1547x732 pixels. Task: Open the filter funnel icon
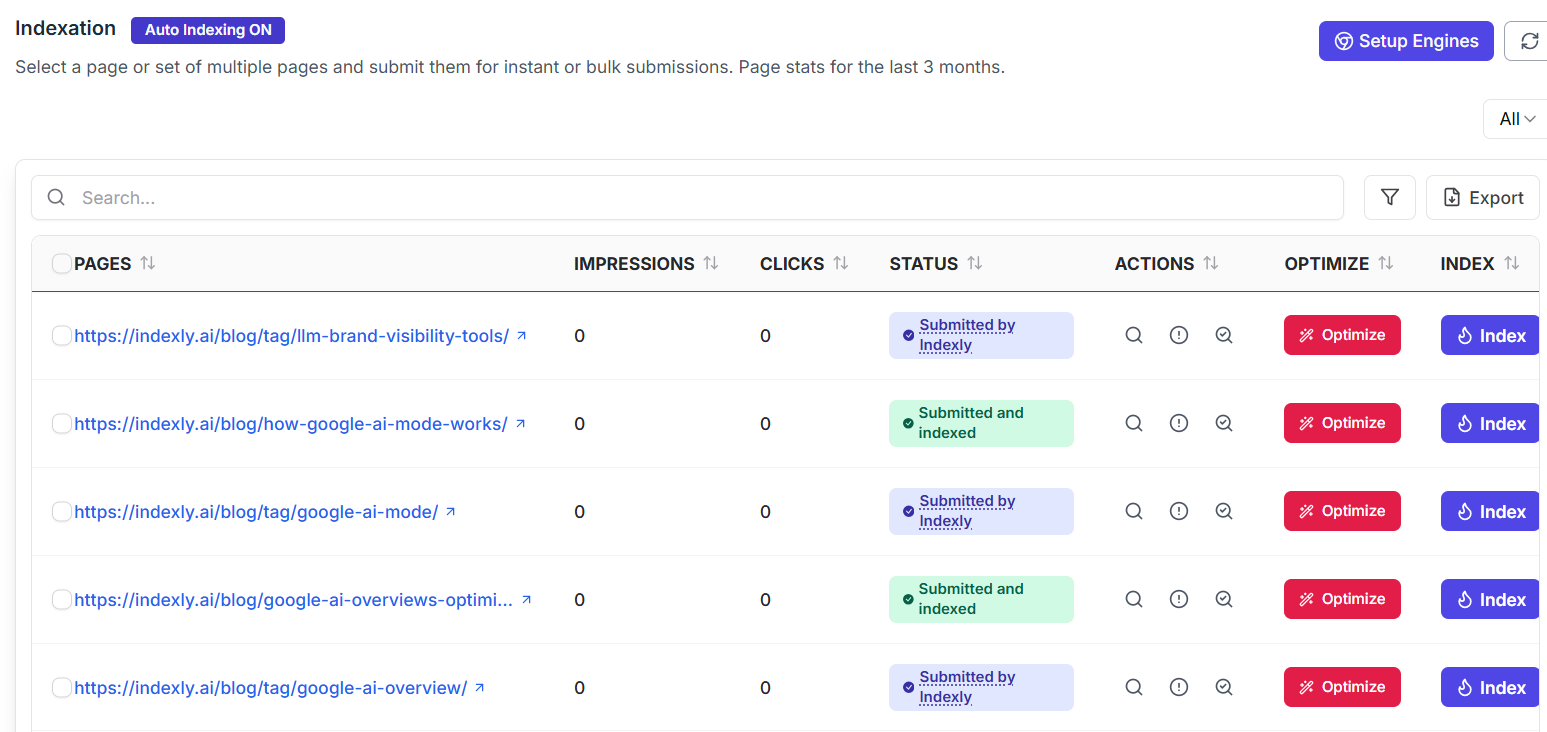pos(1389,198)
